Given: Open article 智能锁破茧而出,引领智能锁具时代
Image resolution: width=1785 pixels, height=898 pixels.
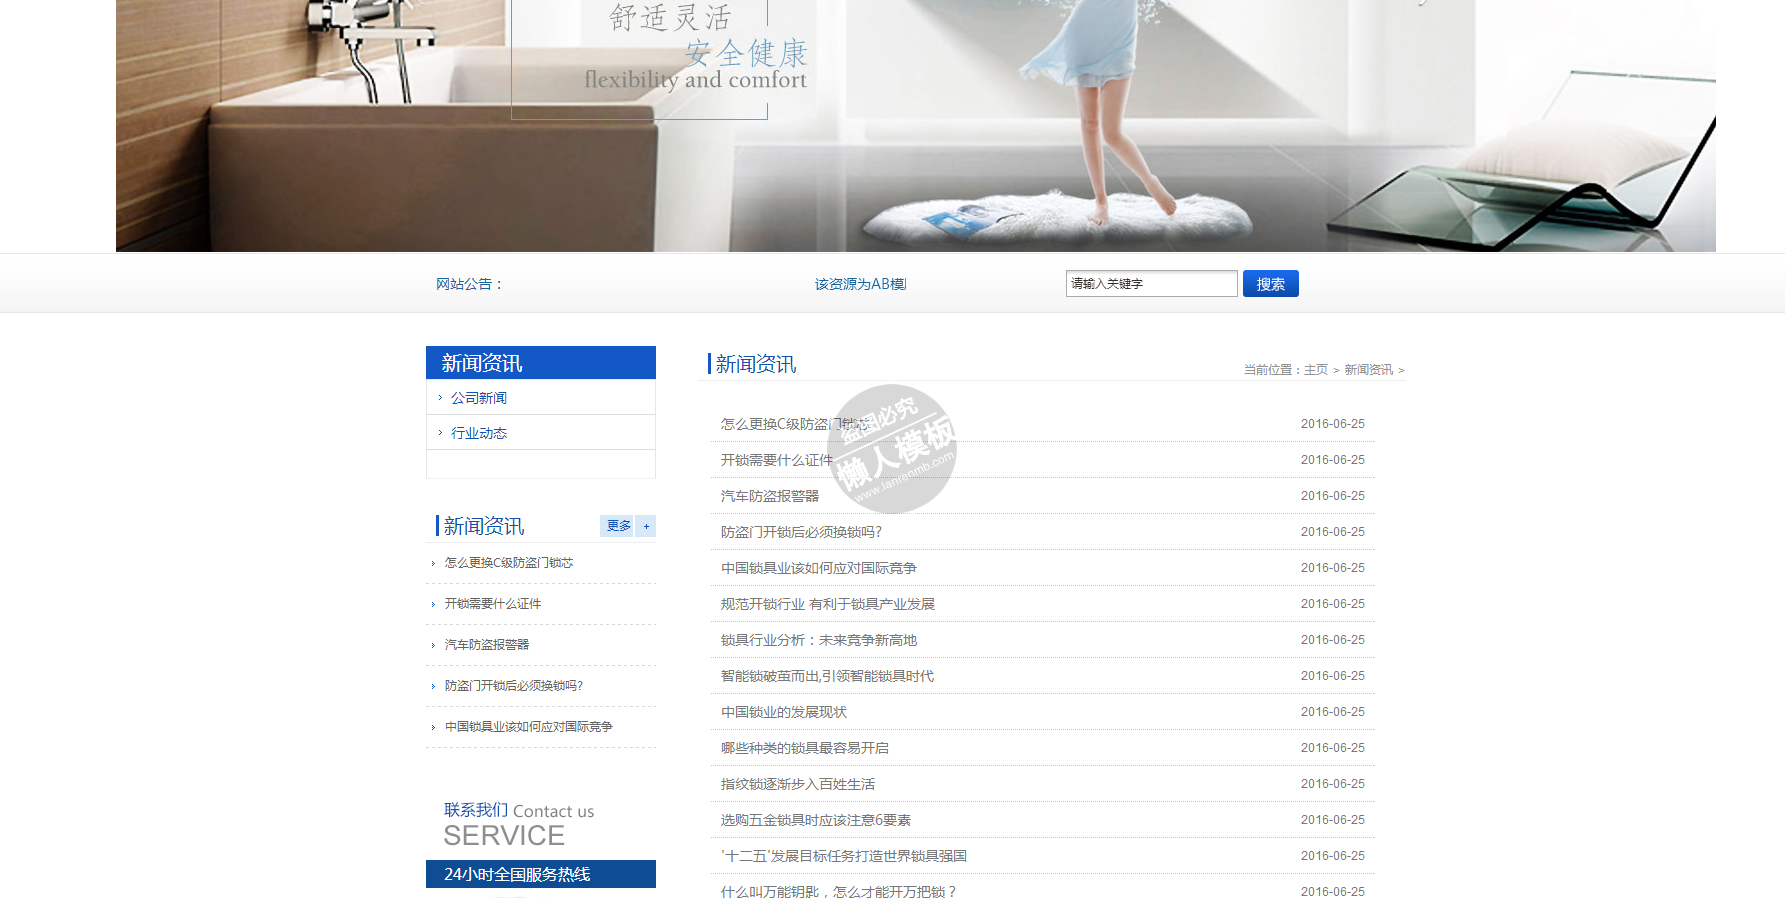Looking at the screenshot, I should coord(827,676).
